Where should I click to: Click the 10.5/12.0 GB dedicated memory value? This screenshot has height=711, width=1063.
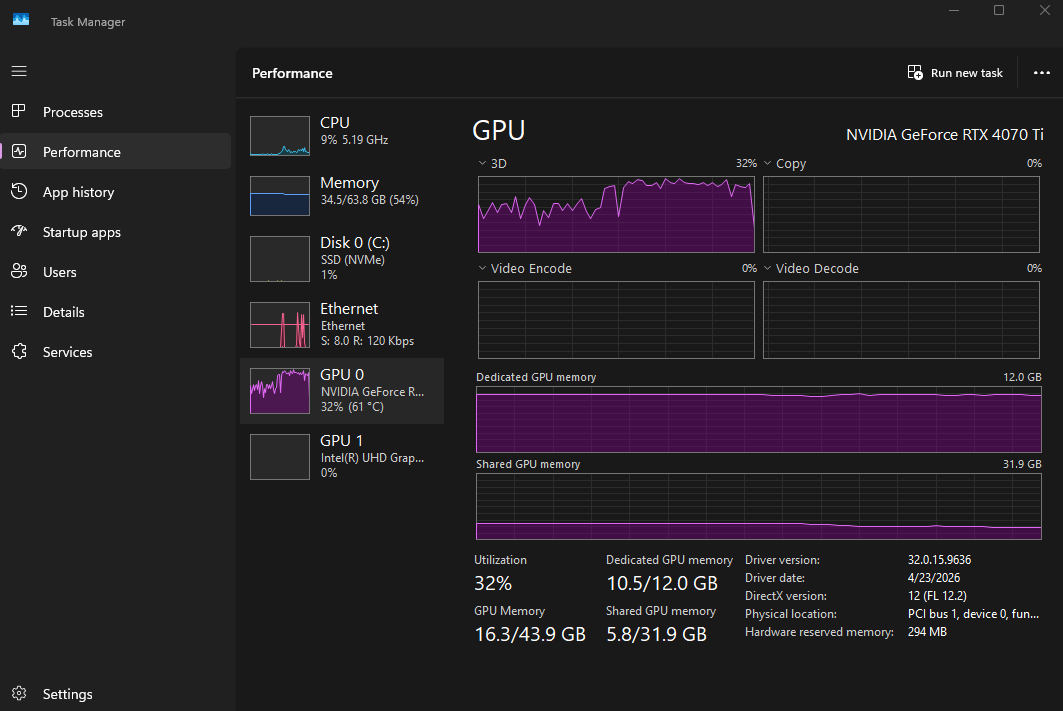(662, 583)
